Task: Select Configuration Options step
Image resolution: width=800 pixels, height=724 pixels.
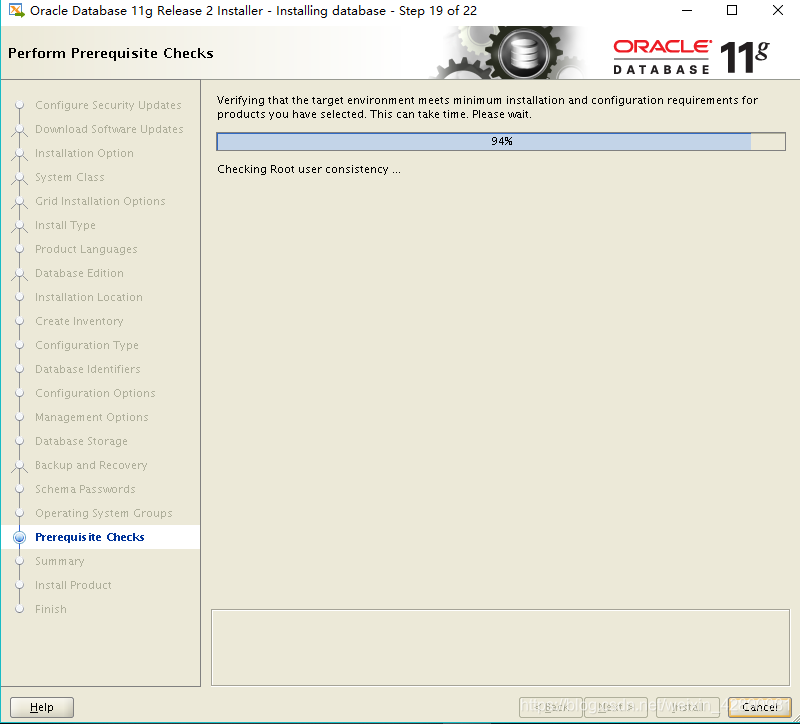Action: click(95, 393)
